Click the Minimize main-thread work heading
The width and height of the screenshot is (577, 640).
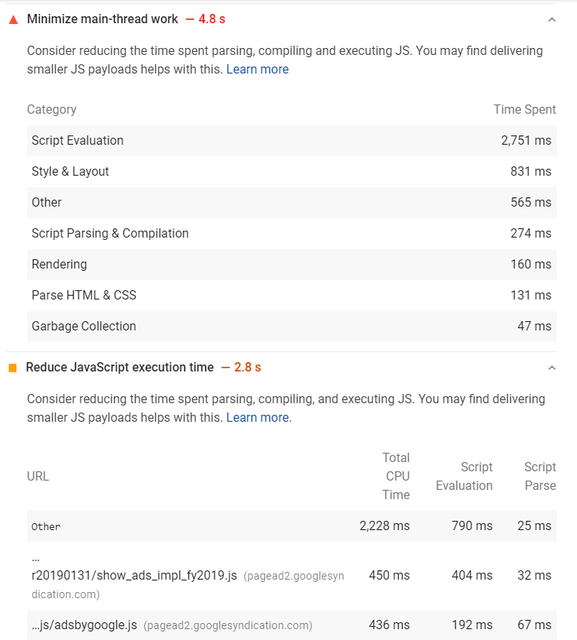[102, 19]
